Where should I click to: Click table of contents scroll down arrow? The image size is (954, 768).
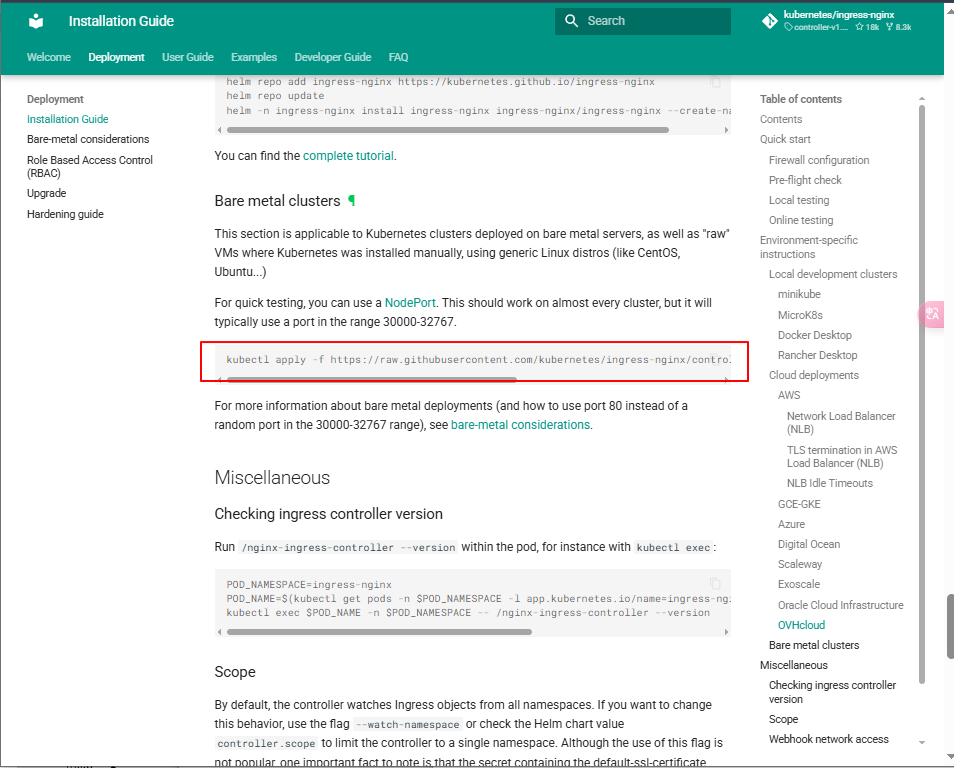922,742
